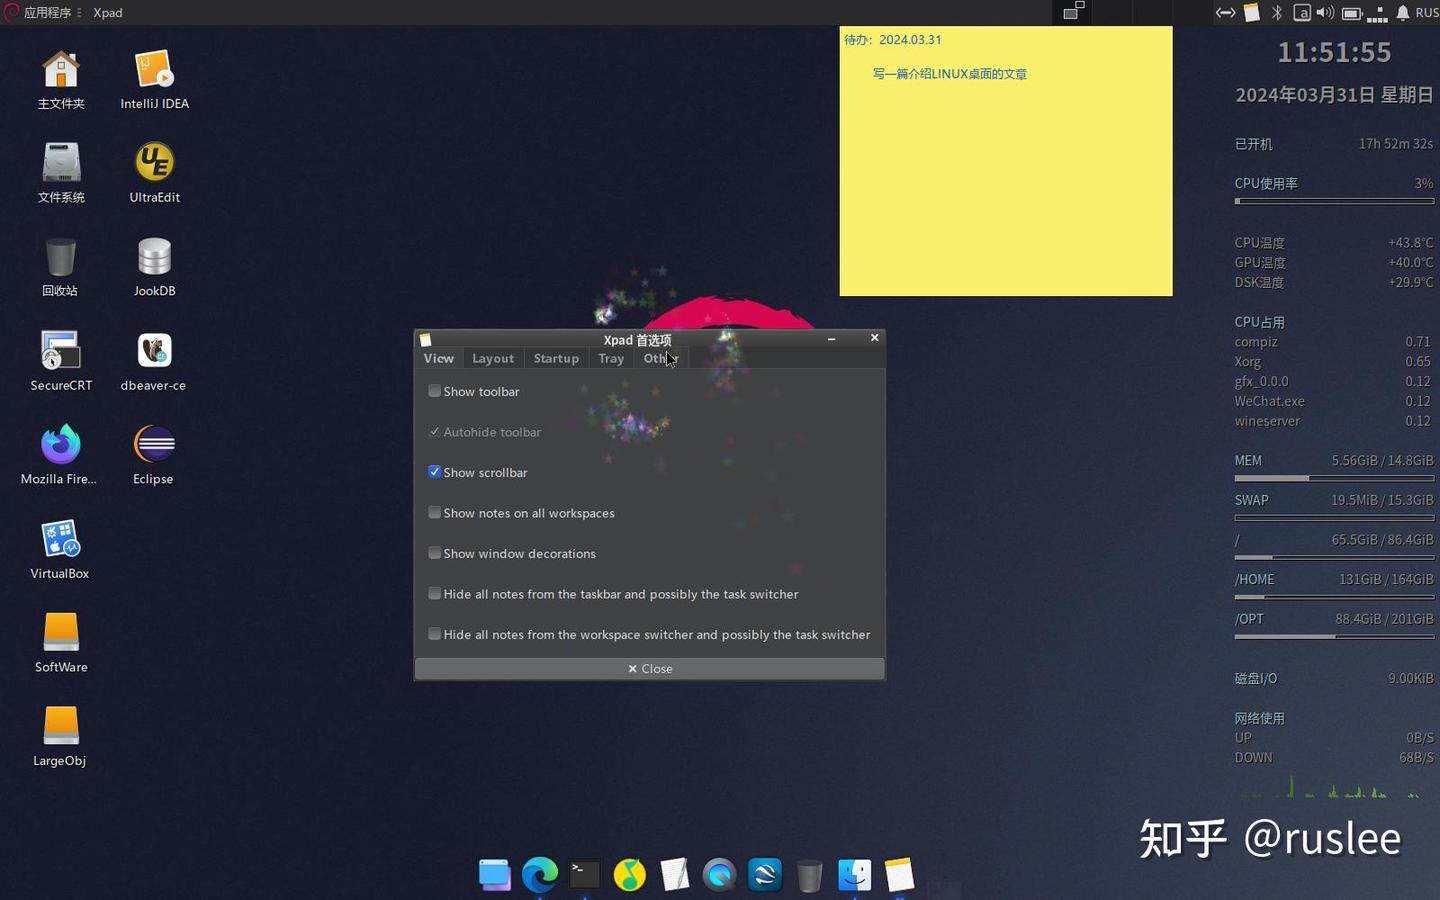Open UltraEdit from the desktop
1440x900 pixels.
point(153,163)
